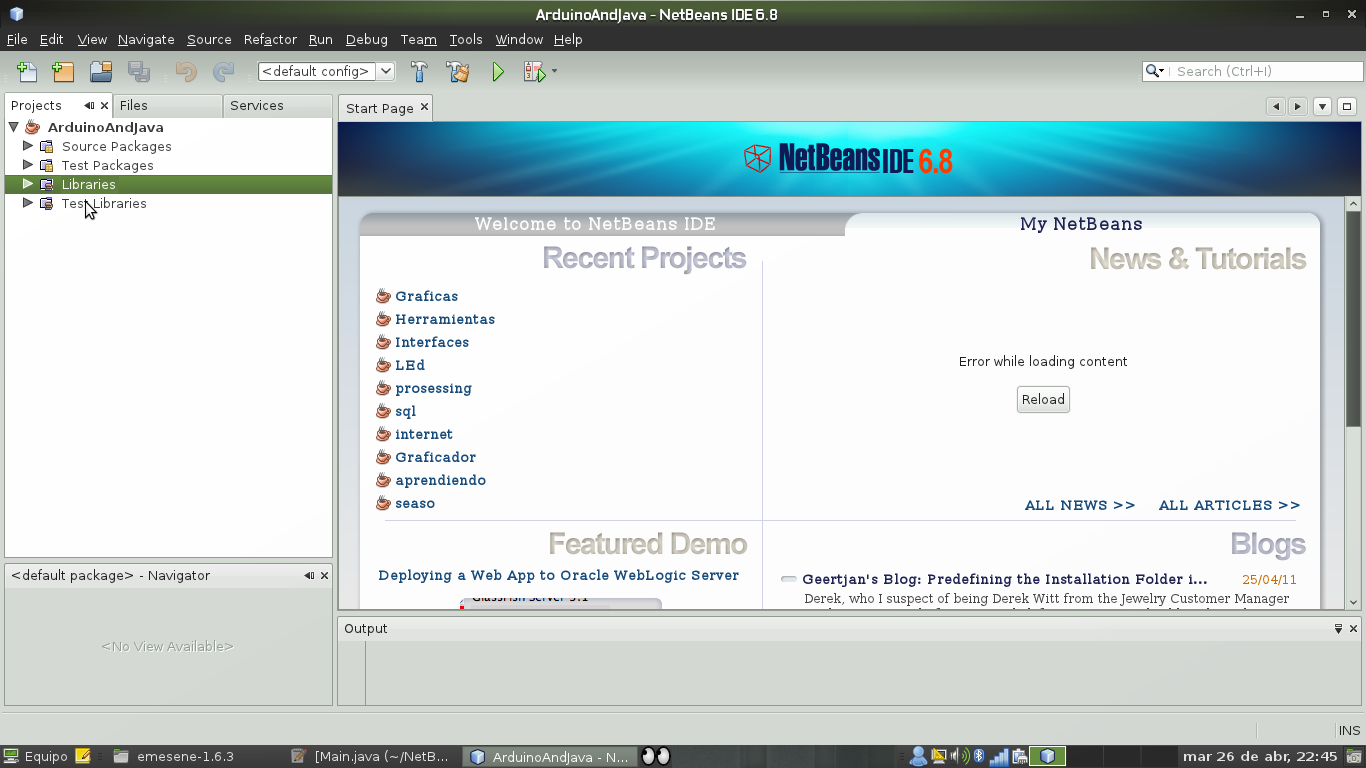Viewport: 1366px width, 768px height.
Task: Switch to the Welcome to NetBeans IDE tab
Action: [x=595, y=224]
